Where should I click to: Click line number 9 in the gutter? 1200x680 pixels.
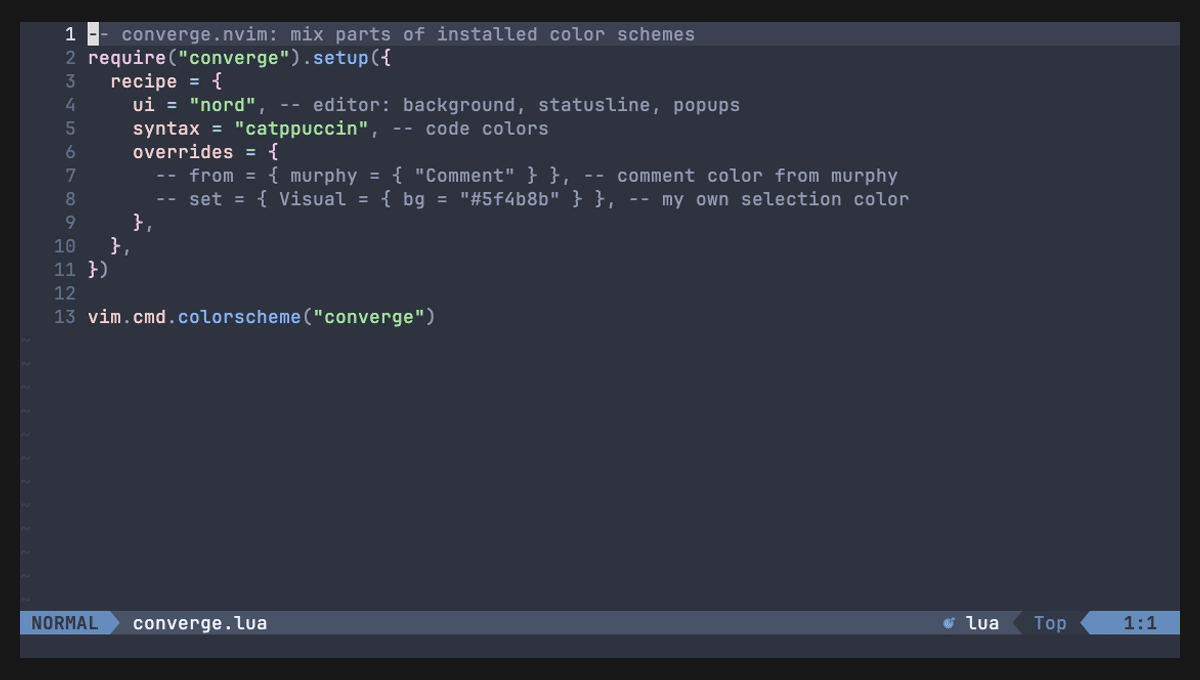(x=70, y=222)
